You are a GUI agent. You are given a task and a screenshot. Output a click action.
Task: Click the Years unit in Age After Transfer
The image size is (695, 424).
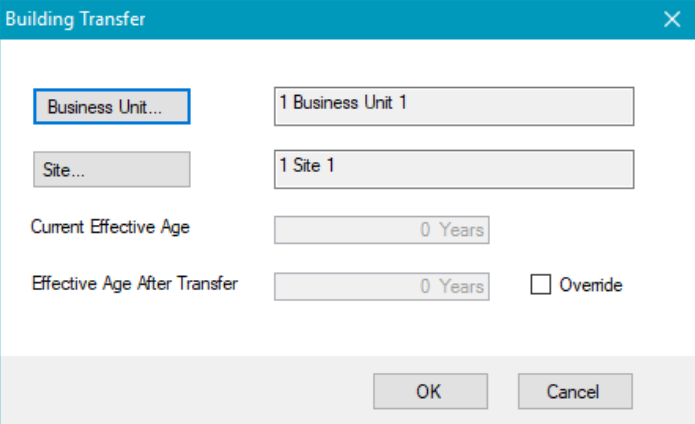(462, 287)
